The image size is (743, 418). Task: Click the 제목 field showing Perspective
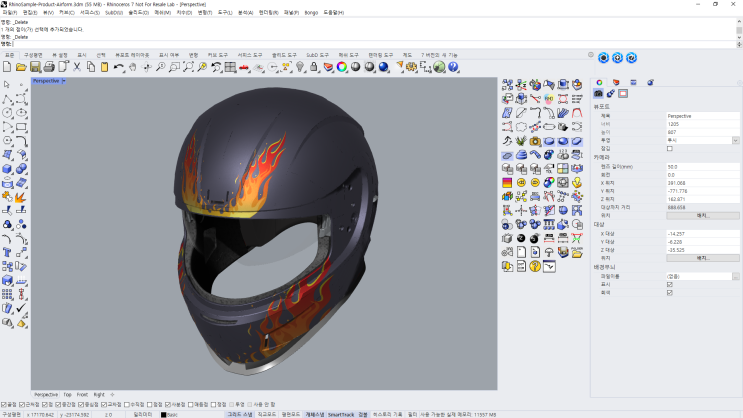click(703, 116)
